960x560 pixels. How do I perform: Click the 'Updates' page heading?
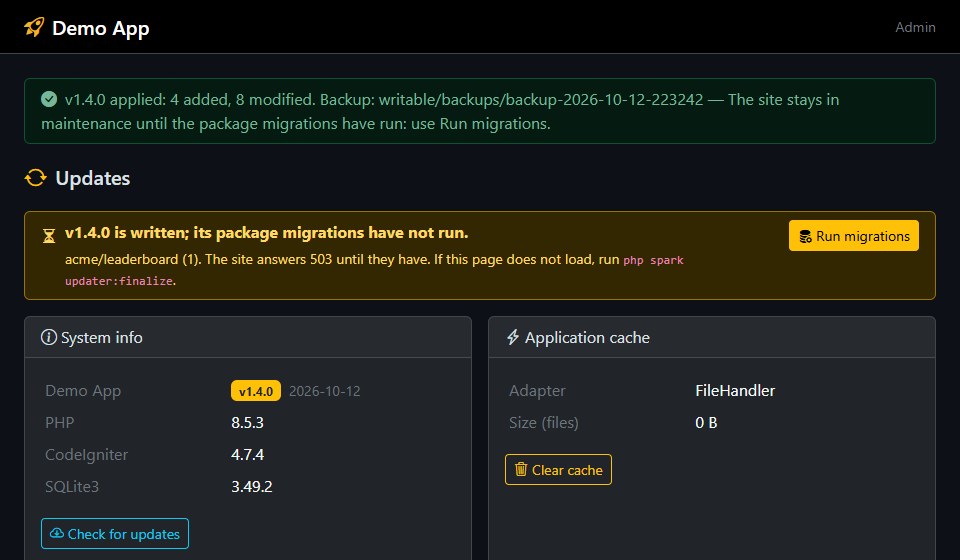pyautogui.click(x=93, y=178)
